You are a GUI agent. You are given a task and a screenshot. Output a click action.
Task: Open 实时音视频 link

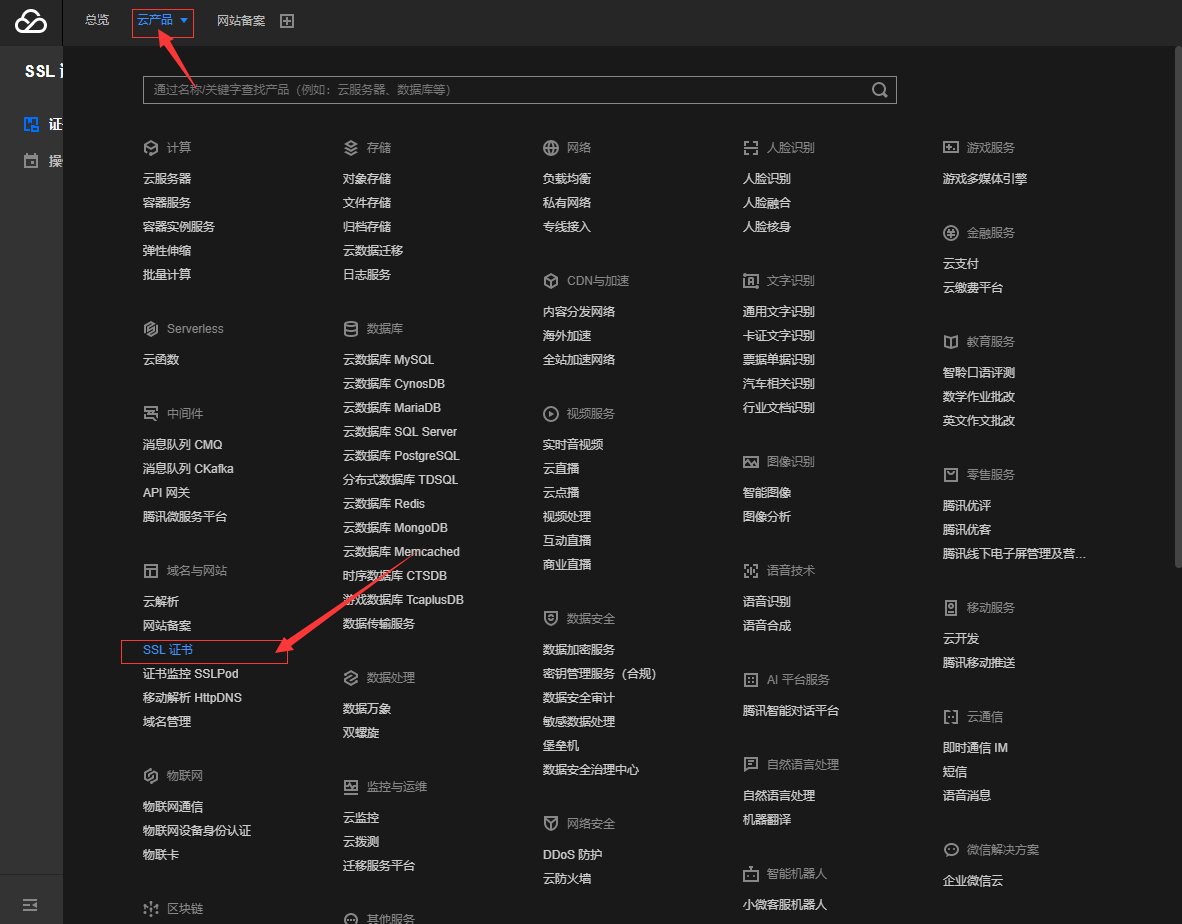[x=573, y=445]
